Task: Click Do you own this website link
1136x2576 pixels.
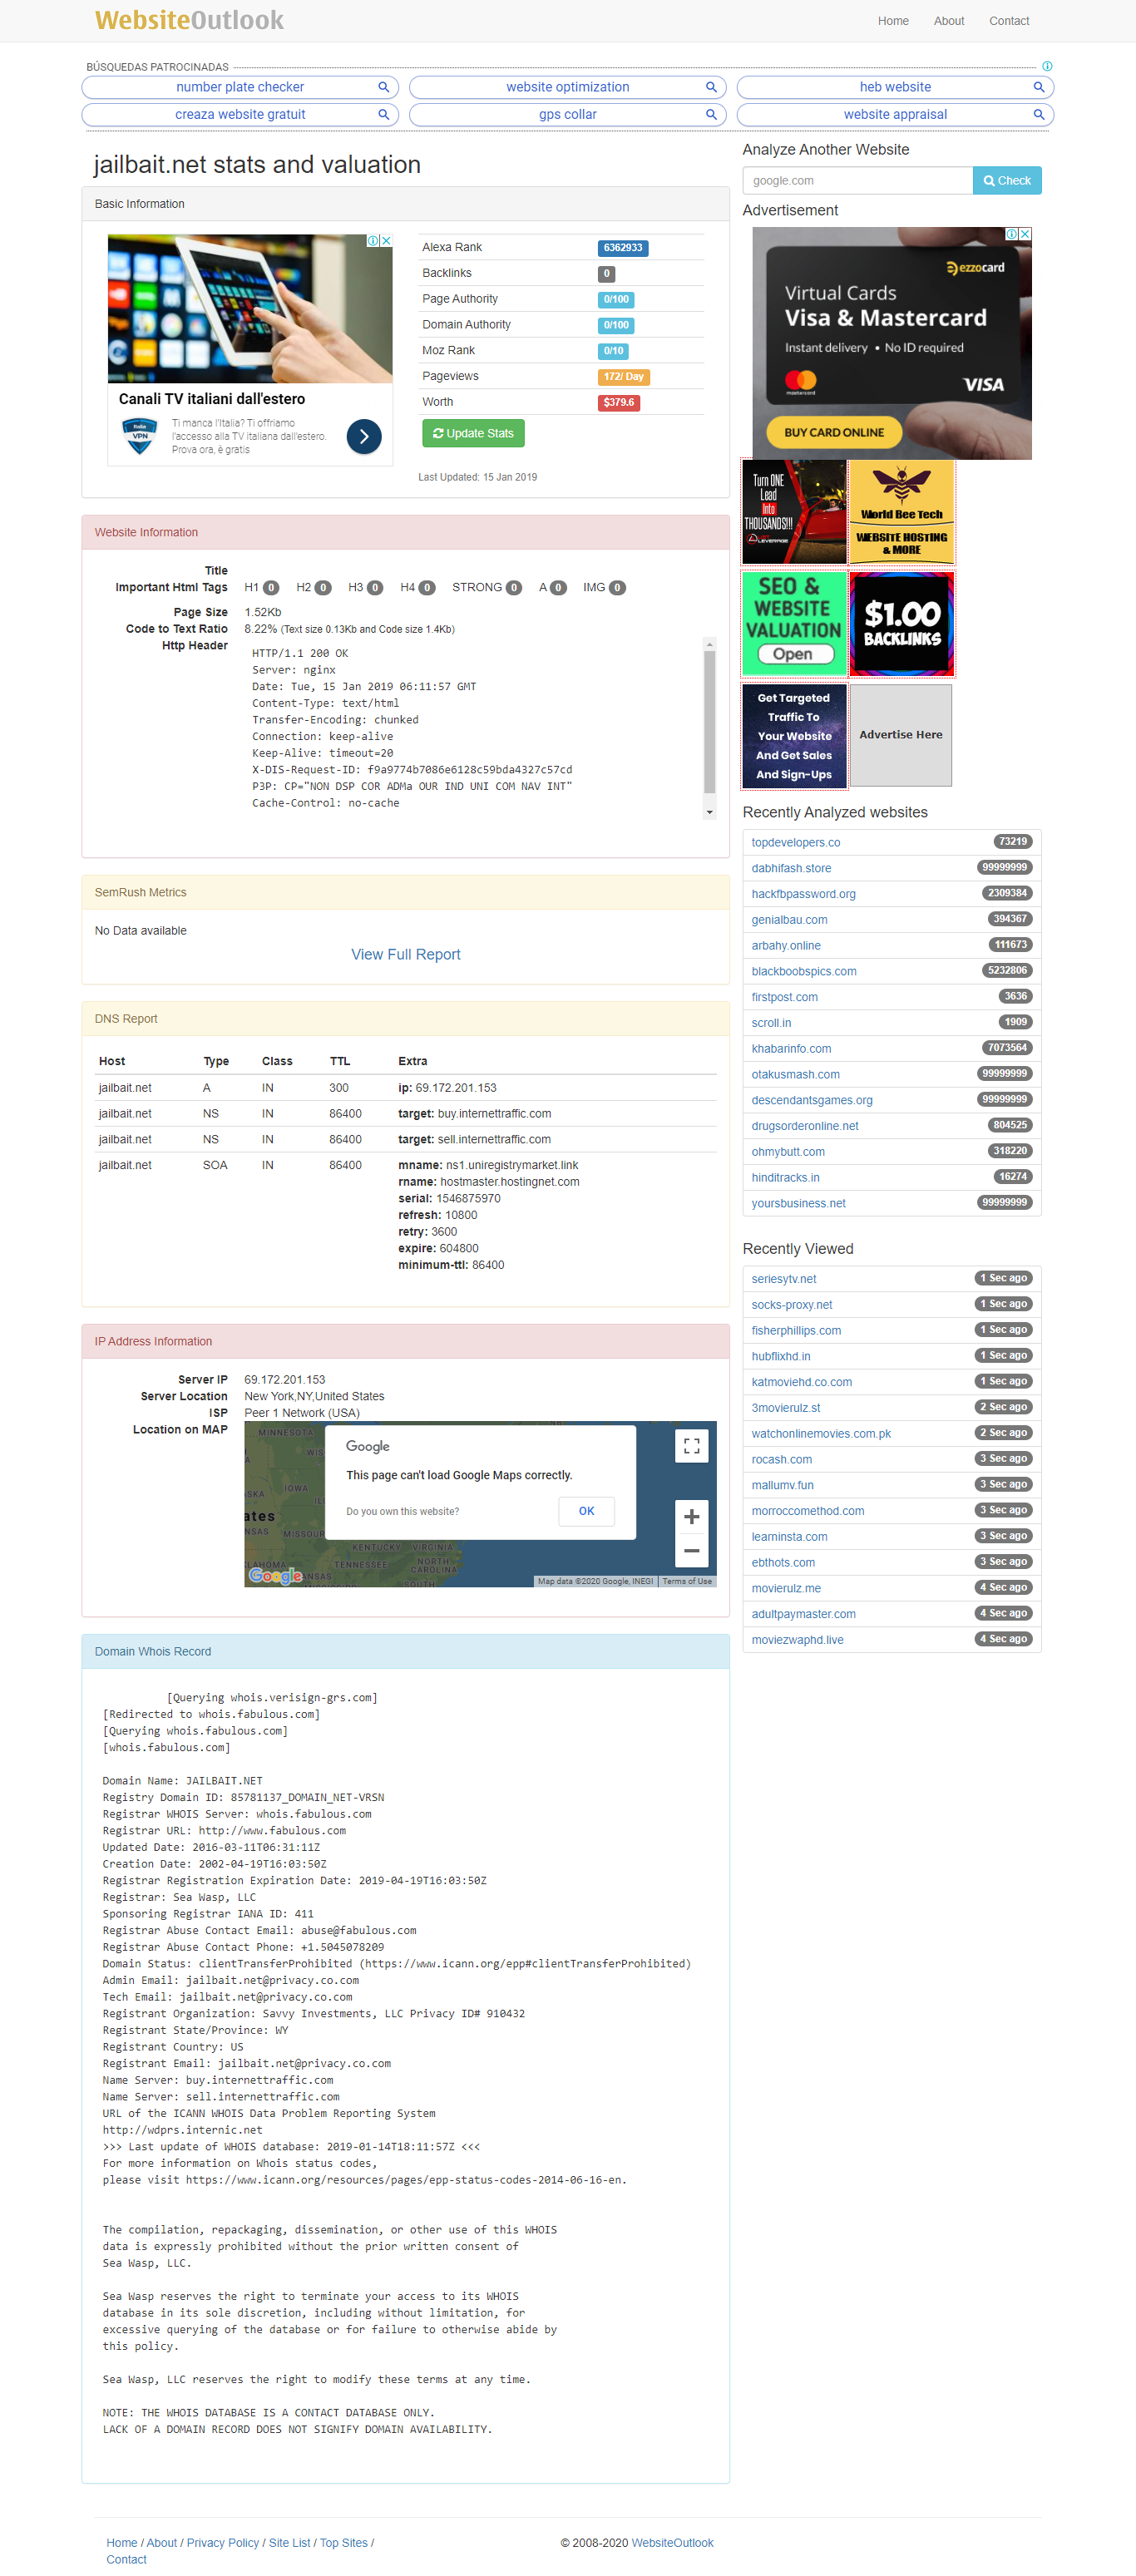Action: coord(402,1511)
